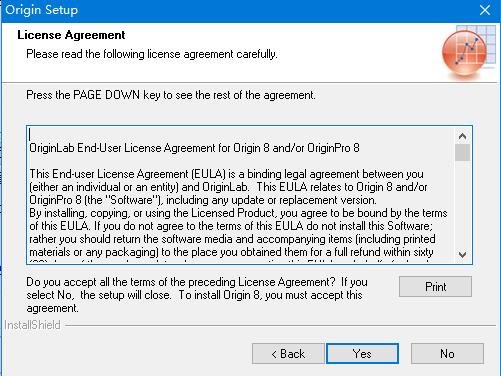Place cursor on the 'By installing, copying' line
Viewport: 501px width, 376px height.
pyautogui.click(x=238, y=213)
